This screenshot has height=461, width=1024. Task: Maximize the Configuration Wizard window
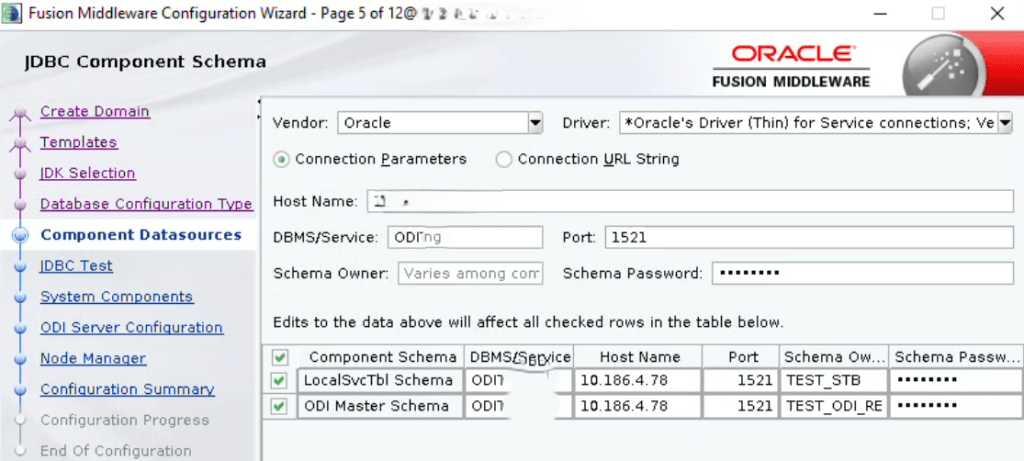point(937,14)
